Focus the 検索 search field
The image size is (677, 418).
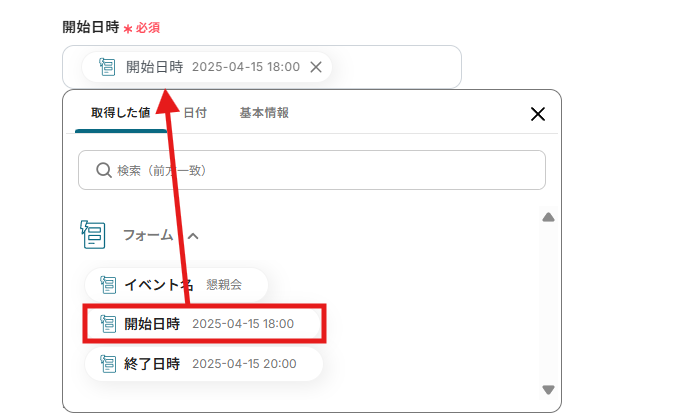(x=320, y=171)
